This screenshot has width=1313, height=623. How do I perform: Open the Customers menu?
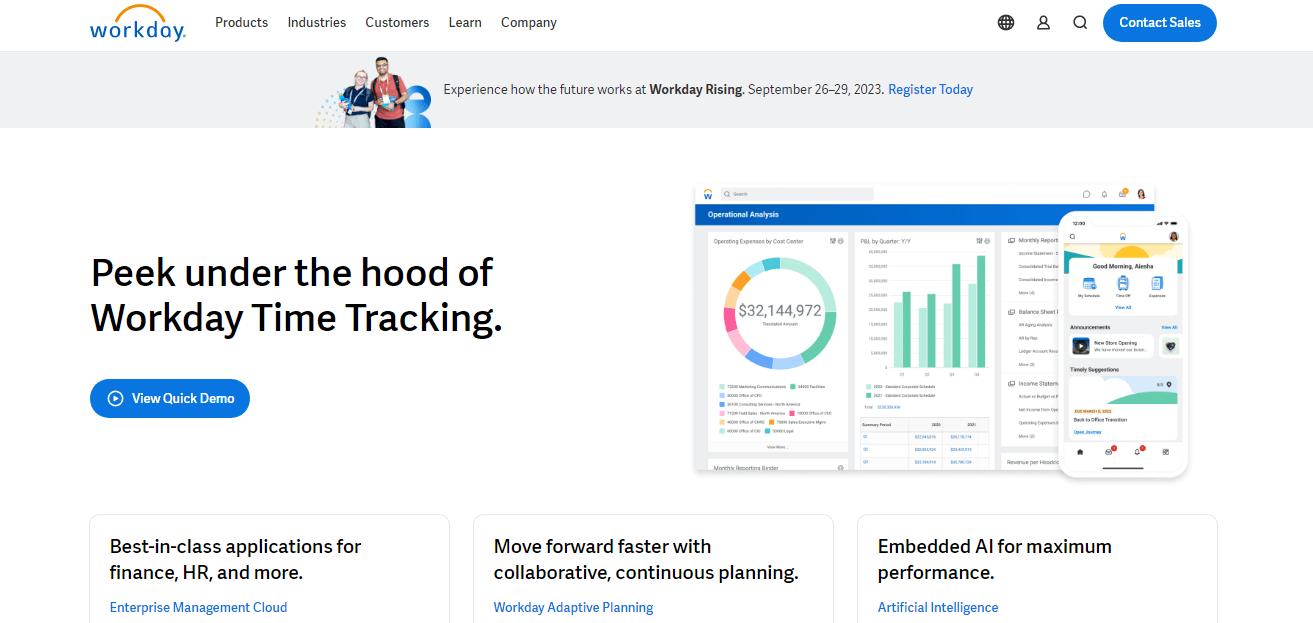pos(397,22)
